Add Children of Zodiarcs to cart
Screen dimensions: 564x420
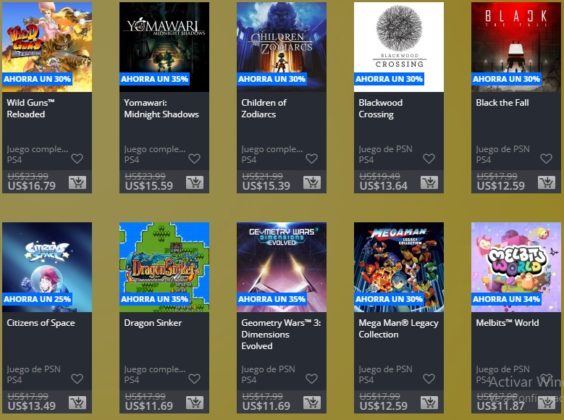pyautogui.click(x=312, y=183)
